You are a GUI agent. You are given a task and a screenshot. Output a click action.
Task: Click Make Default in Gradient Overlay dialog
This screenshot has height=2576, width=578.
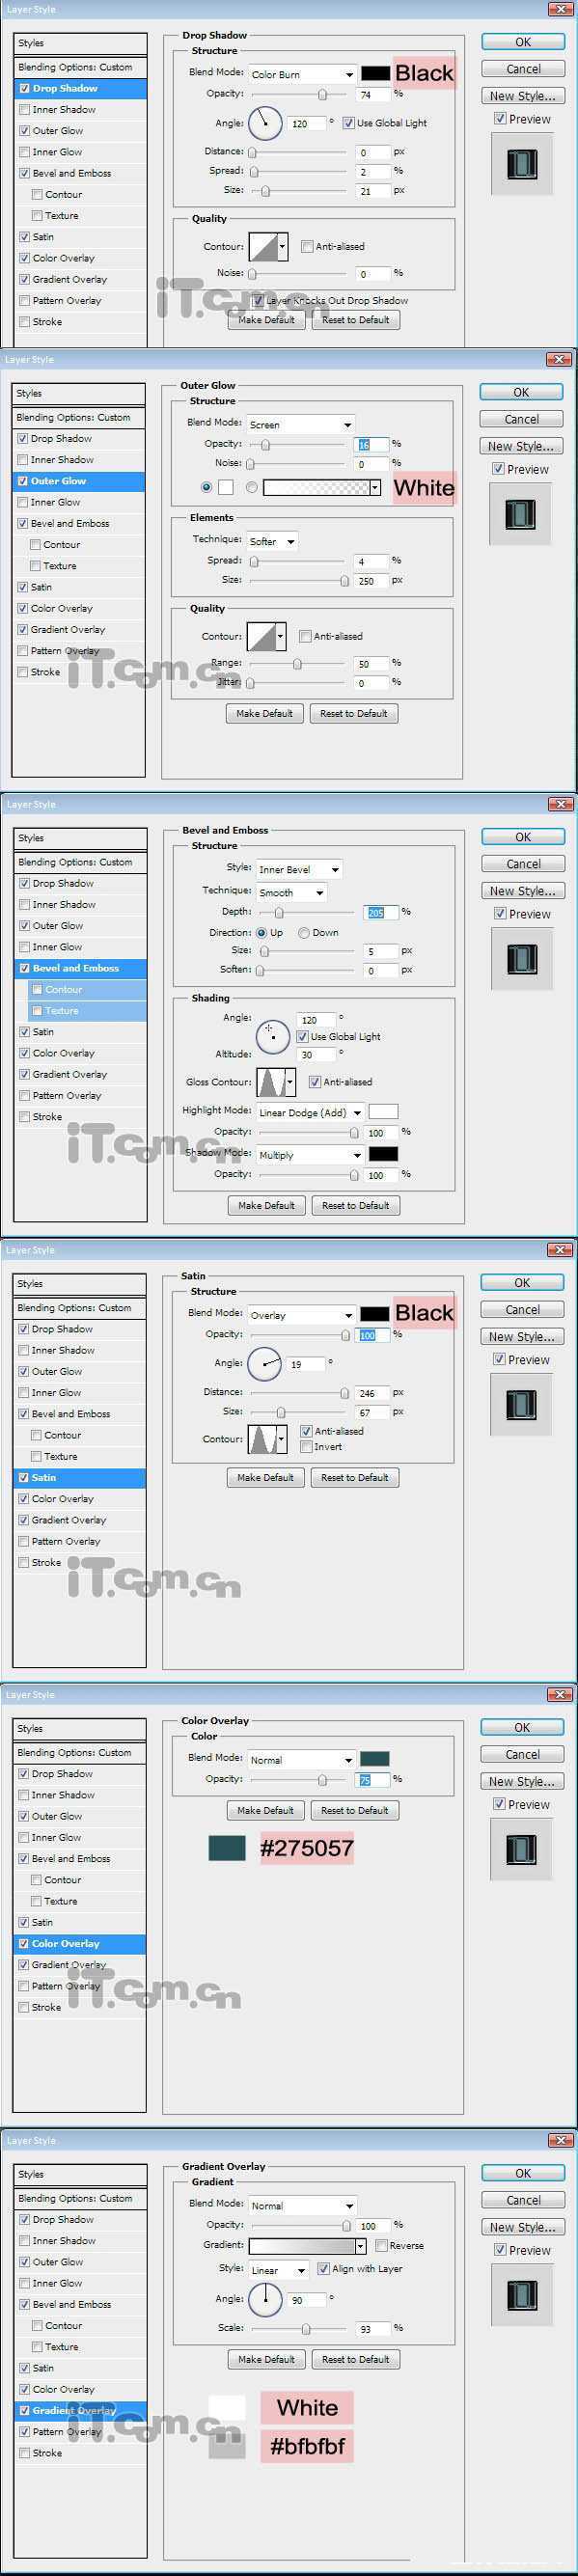point(266,2359)
